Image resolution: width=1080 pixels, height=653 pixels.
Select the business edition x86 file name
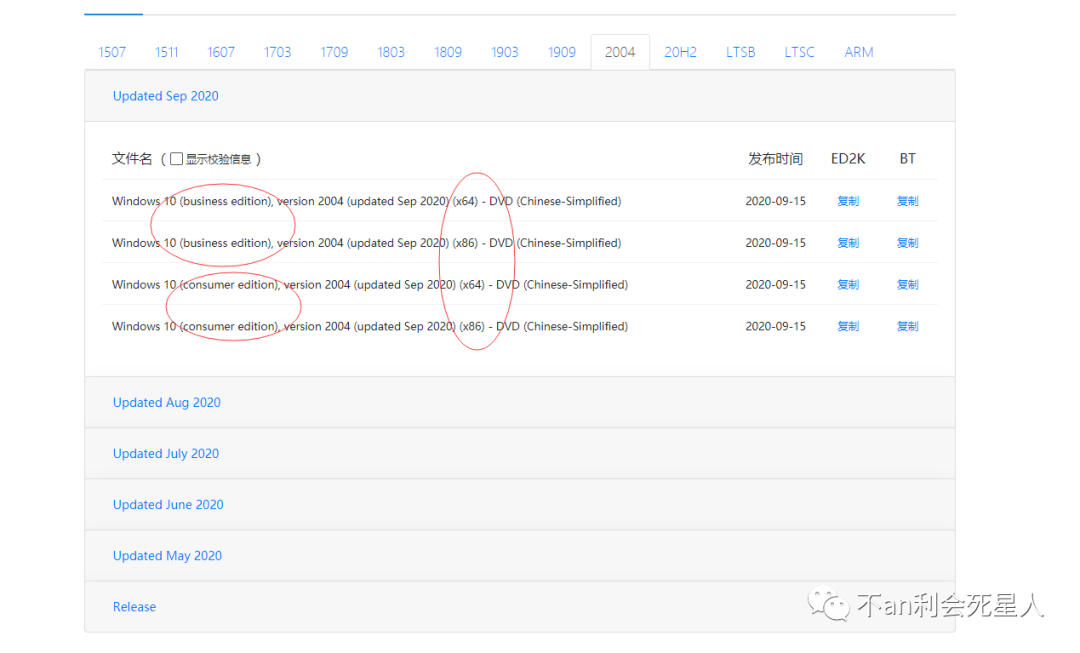pos(366,243)
